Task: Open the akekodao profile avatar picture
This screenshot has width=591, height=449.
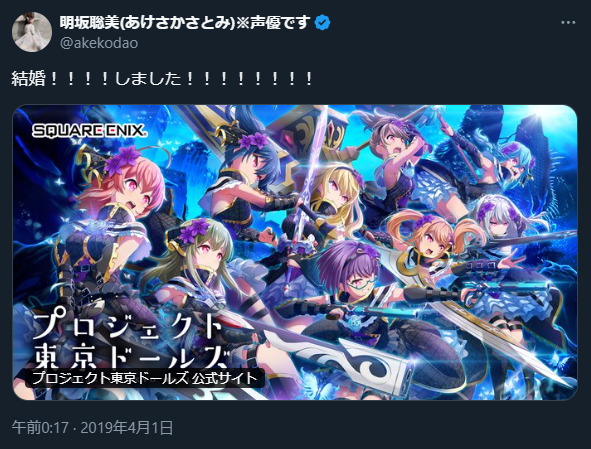Action: coord(32,32)
